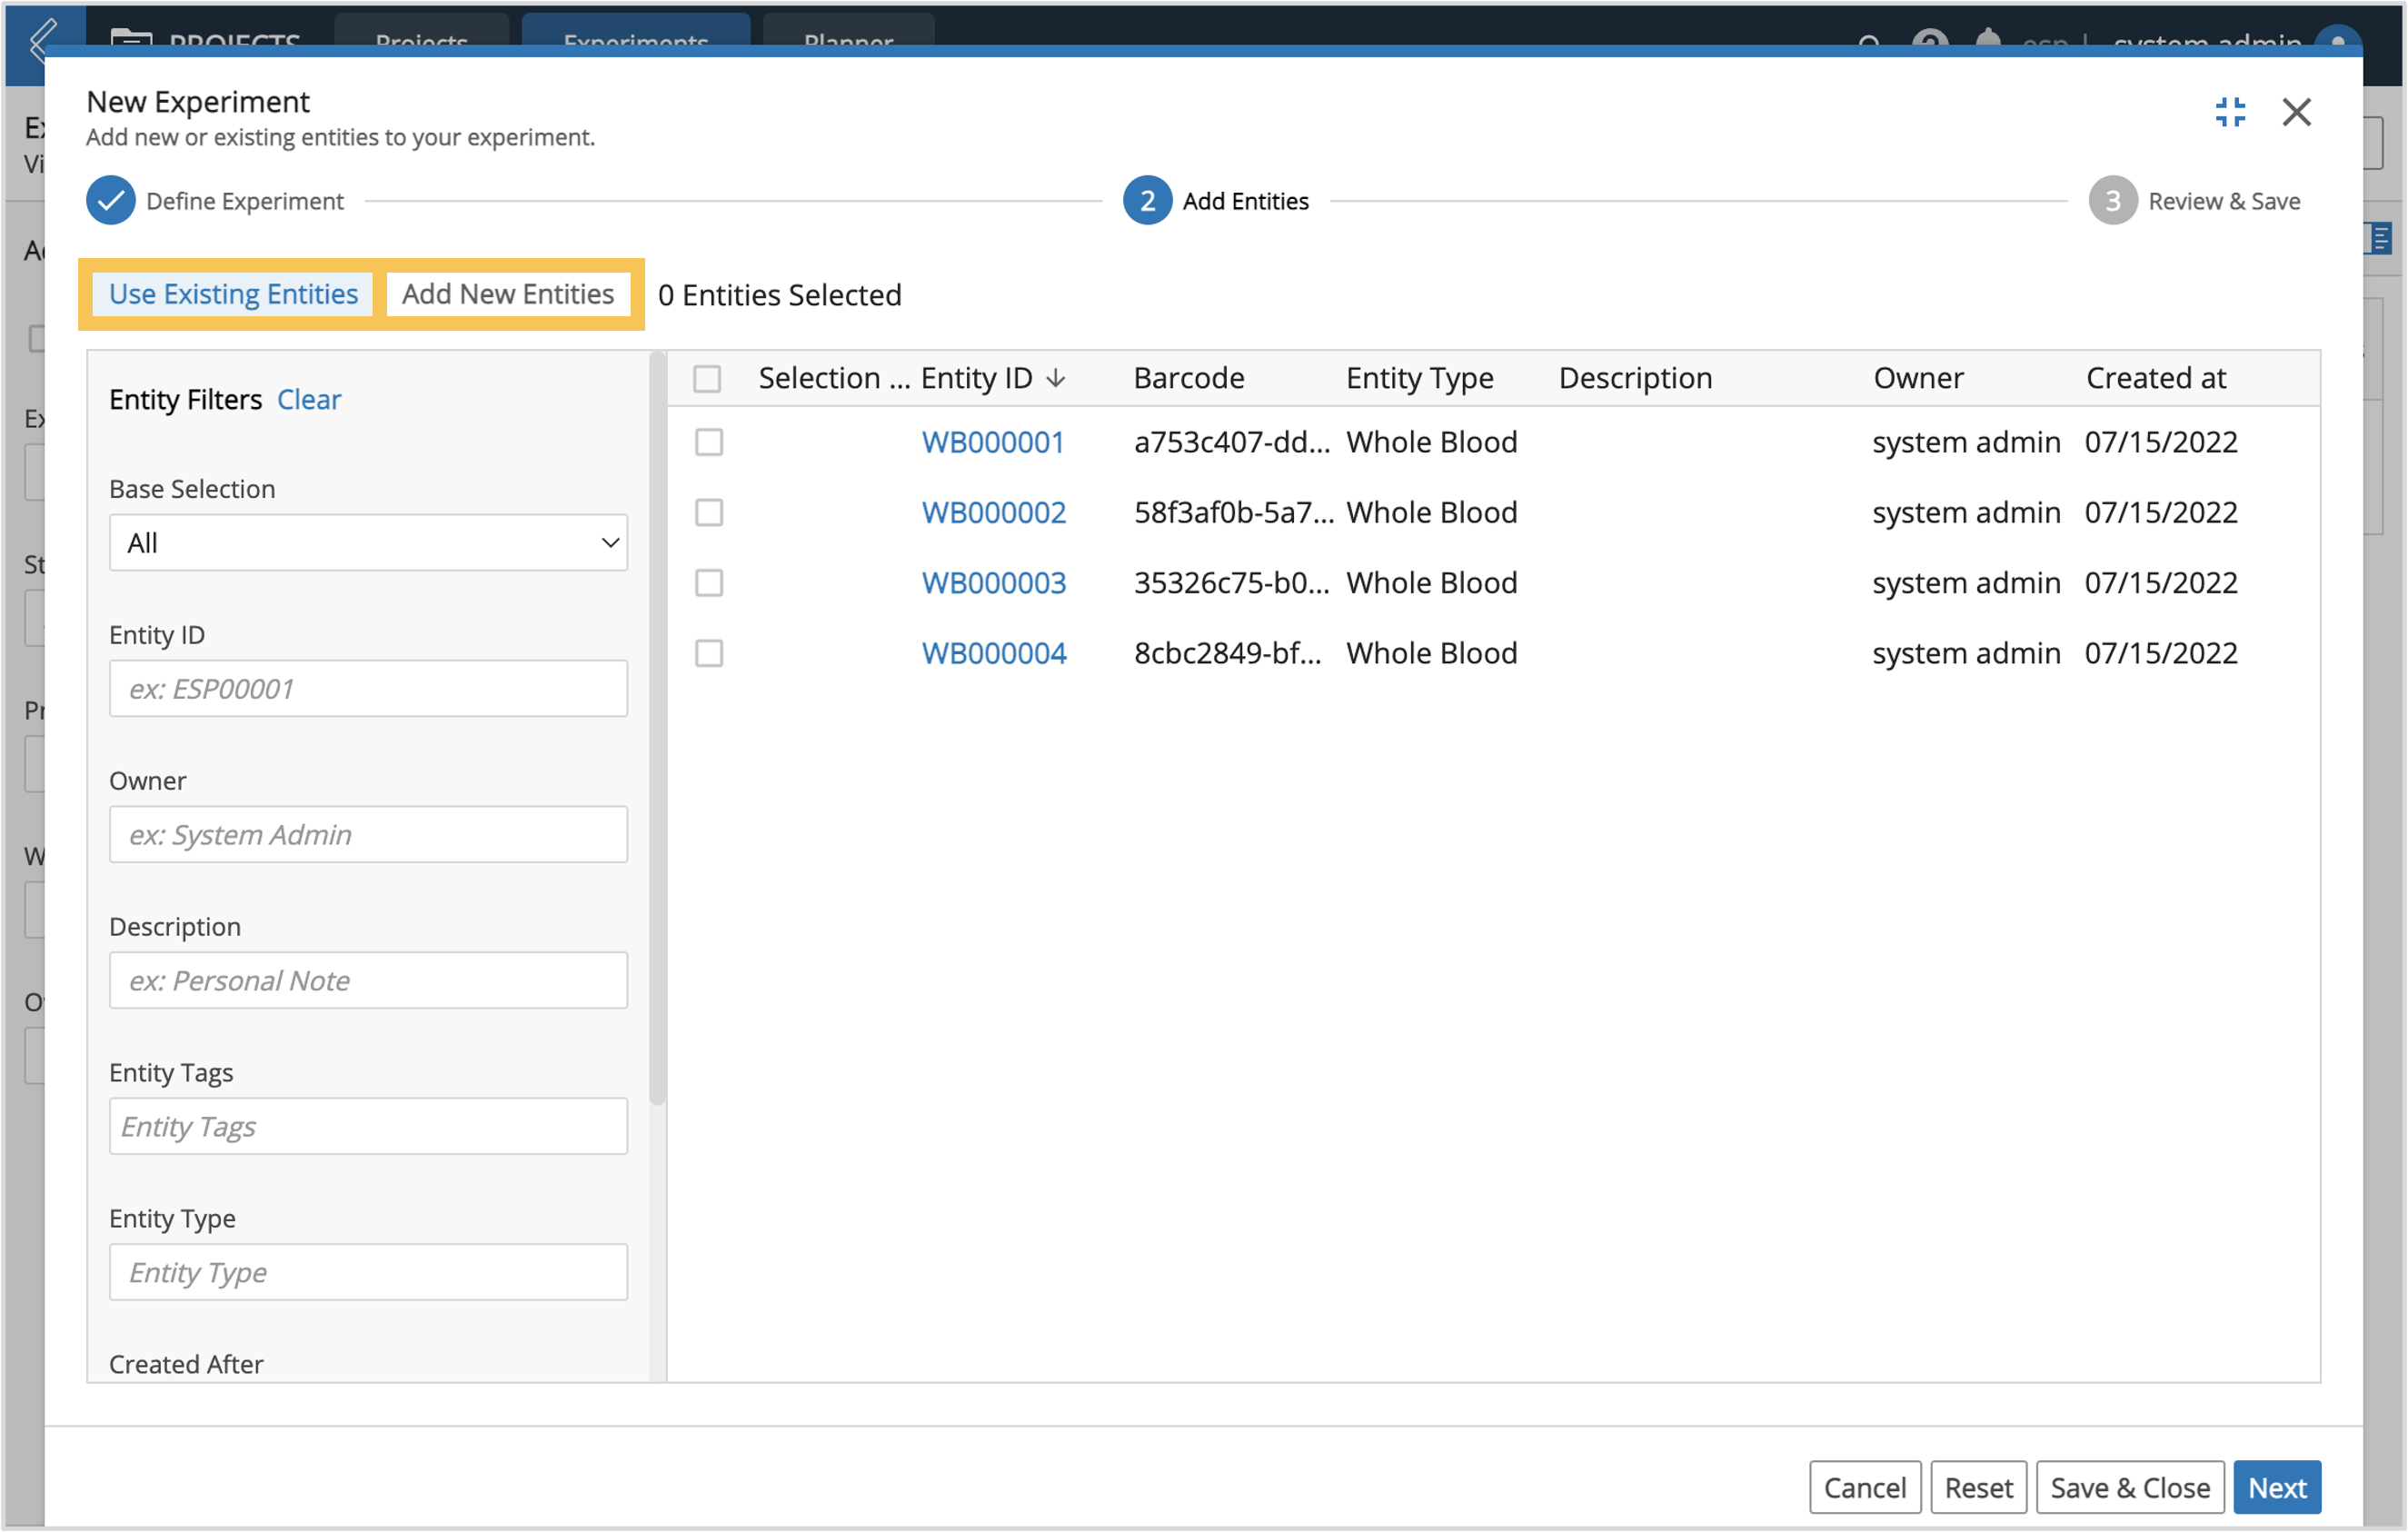Screen dimensions: 2408x1532
Task: Focus the Owner filter field
Action: pyautogui.click(x=368, y=835)
